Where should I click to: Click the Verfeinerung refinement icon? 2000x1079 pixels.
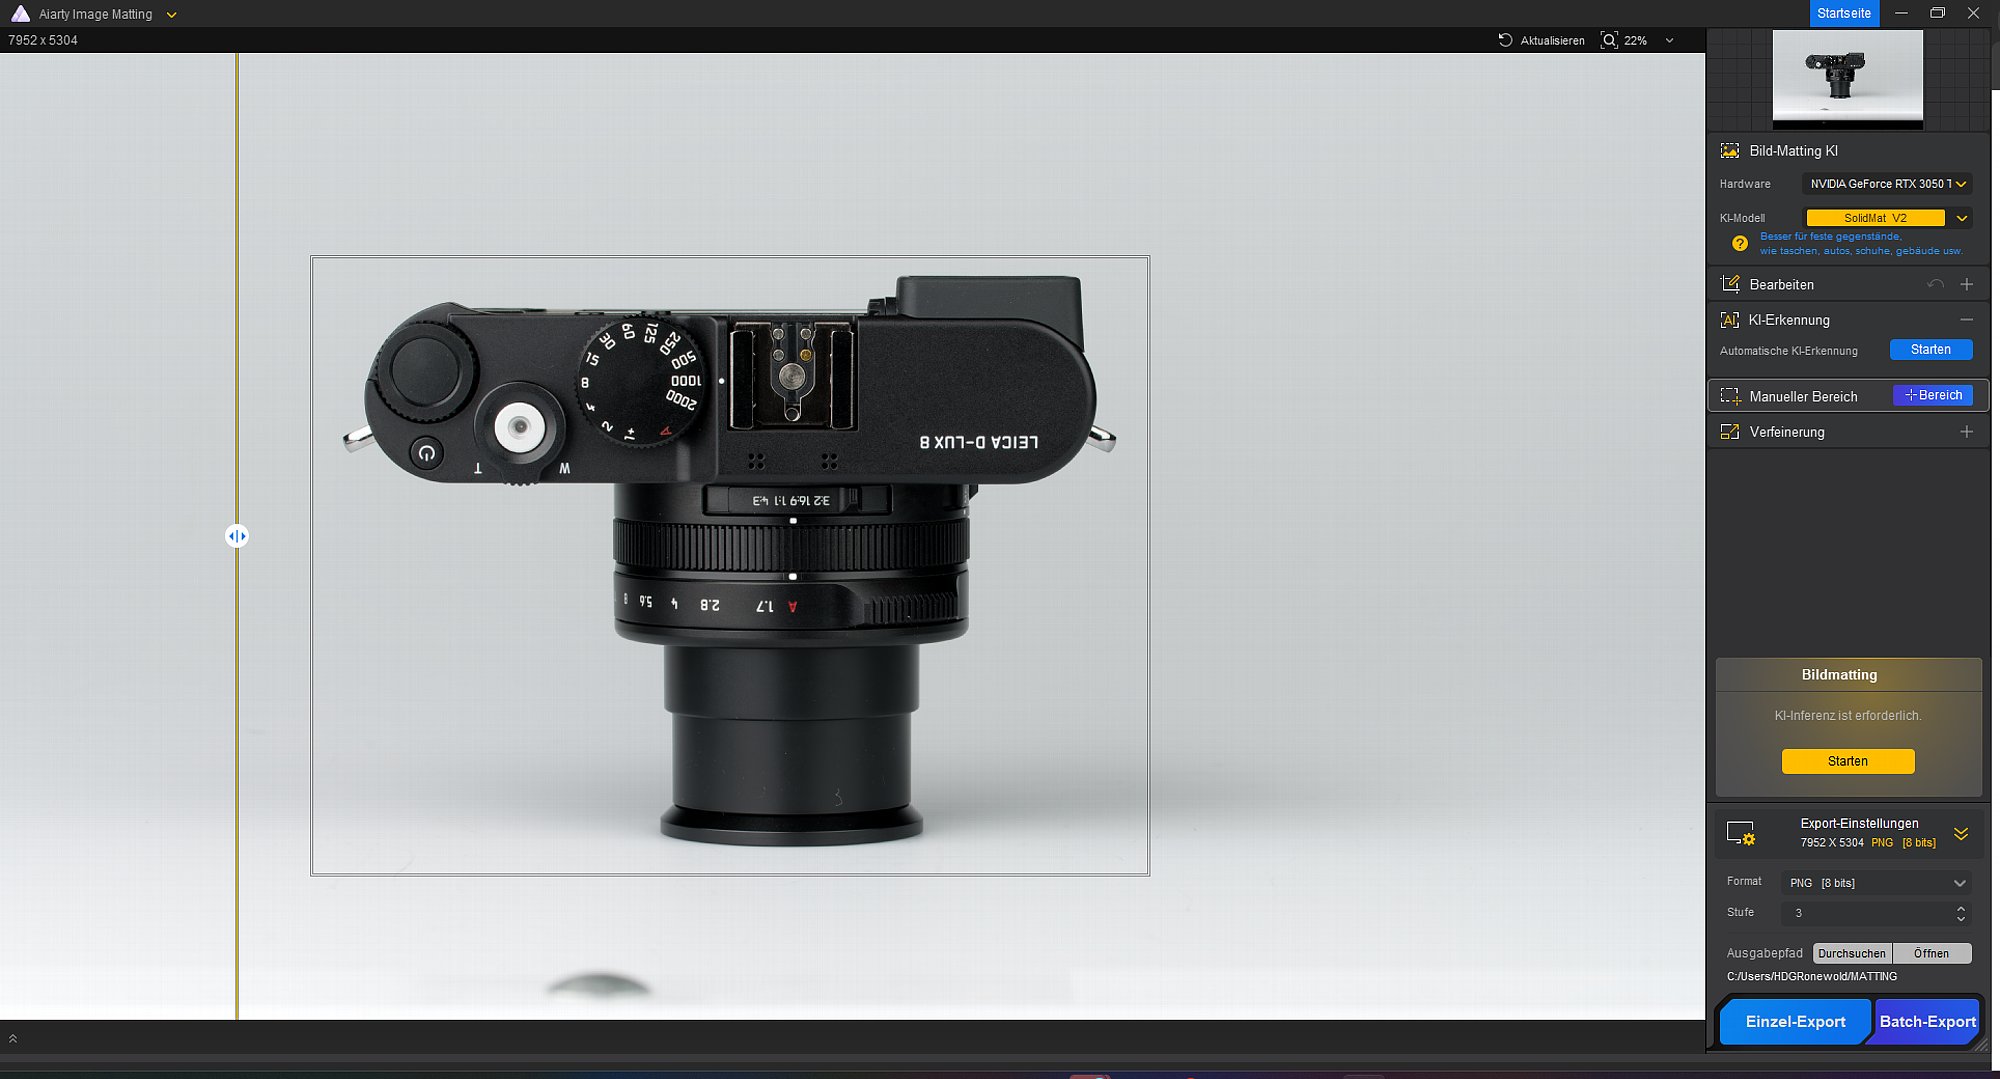click(1729, 432)
